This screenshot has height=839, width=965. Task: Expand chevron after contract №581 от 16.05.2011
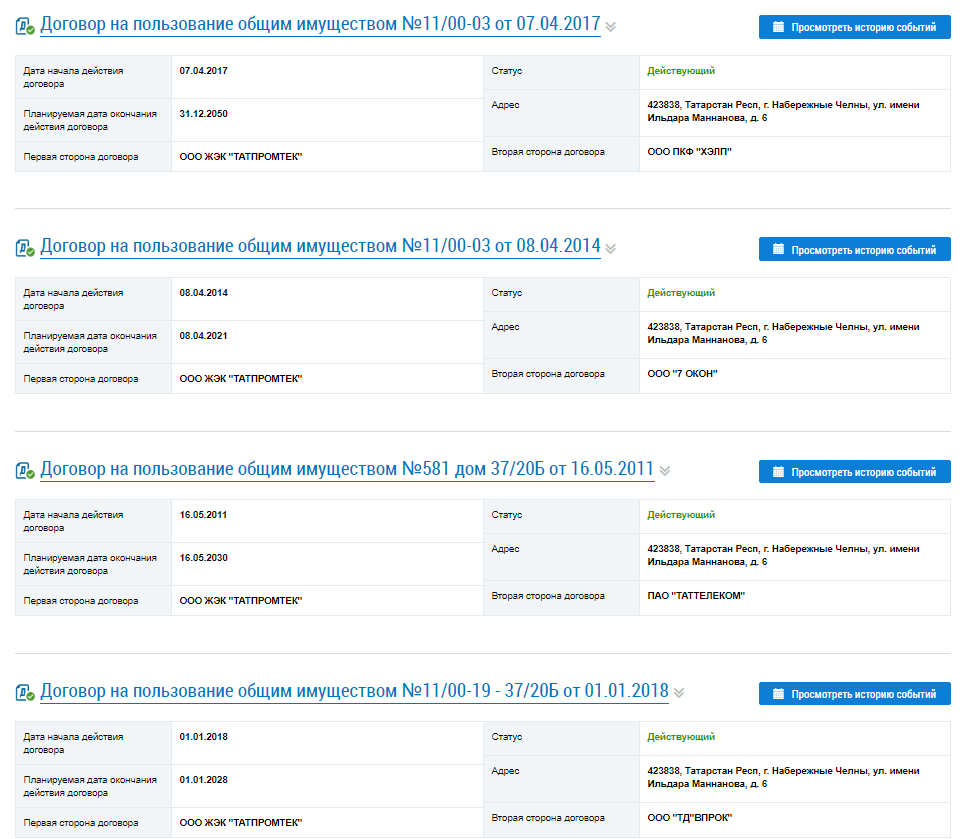[x=665, y=471]
